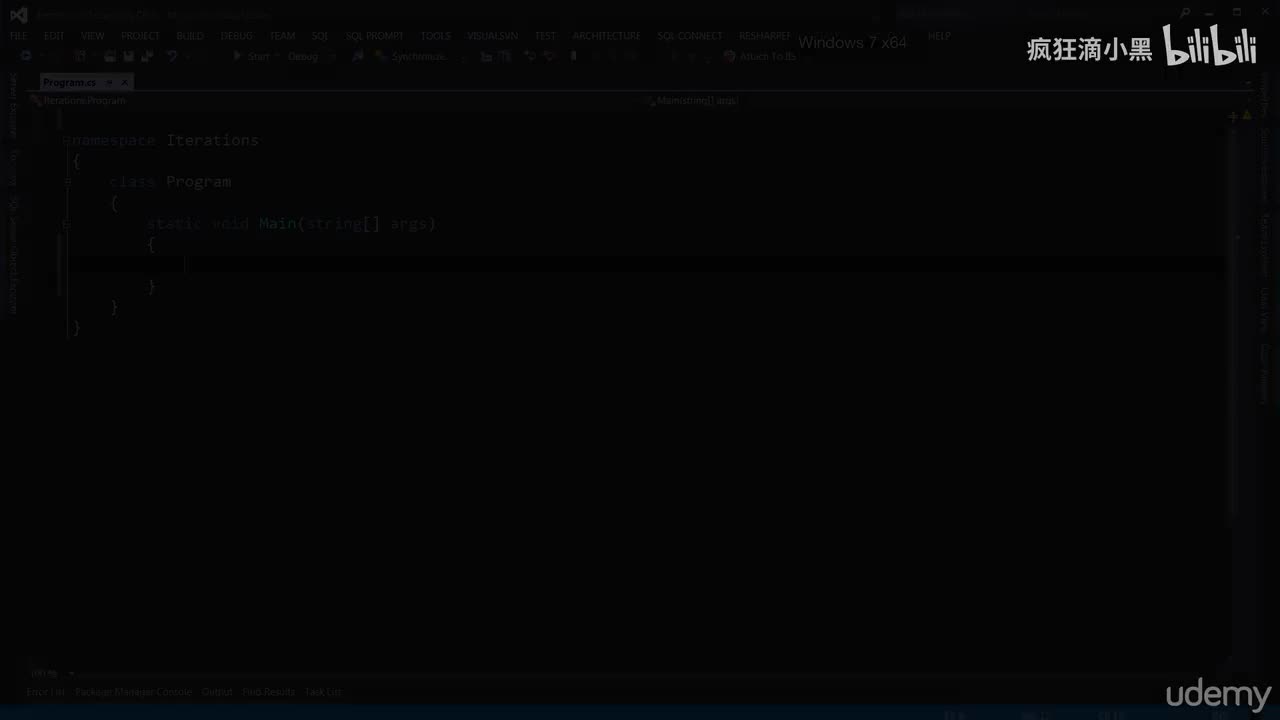Click the Undo toolbar icon
Viewport: 1280px width, 720px height.
[x=172, y=57]
